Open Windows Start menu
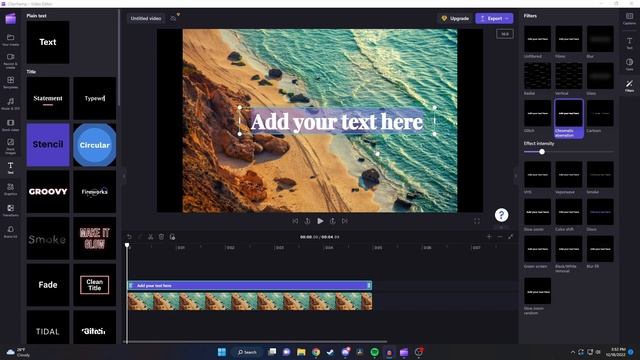 222,352
